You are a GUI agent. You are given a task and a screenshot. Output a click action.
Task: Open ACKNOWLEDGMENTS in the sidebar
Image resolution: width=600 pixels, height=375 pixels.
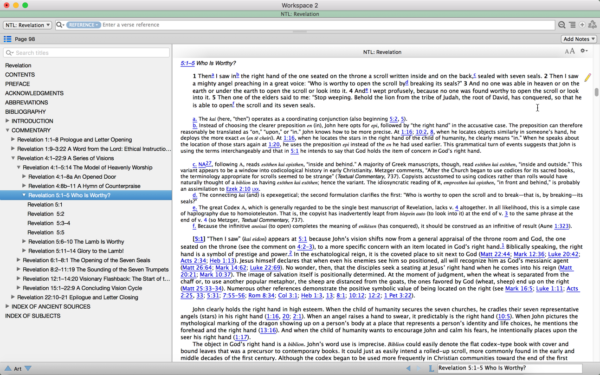pos(34,93)
